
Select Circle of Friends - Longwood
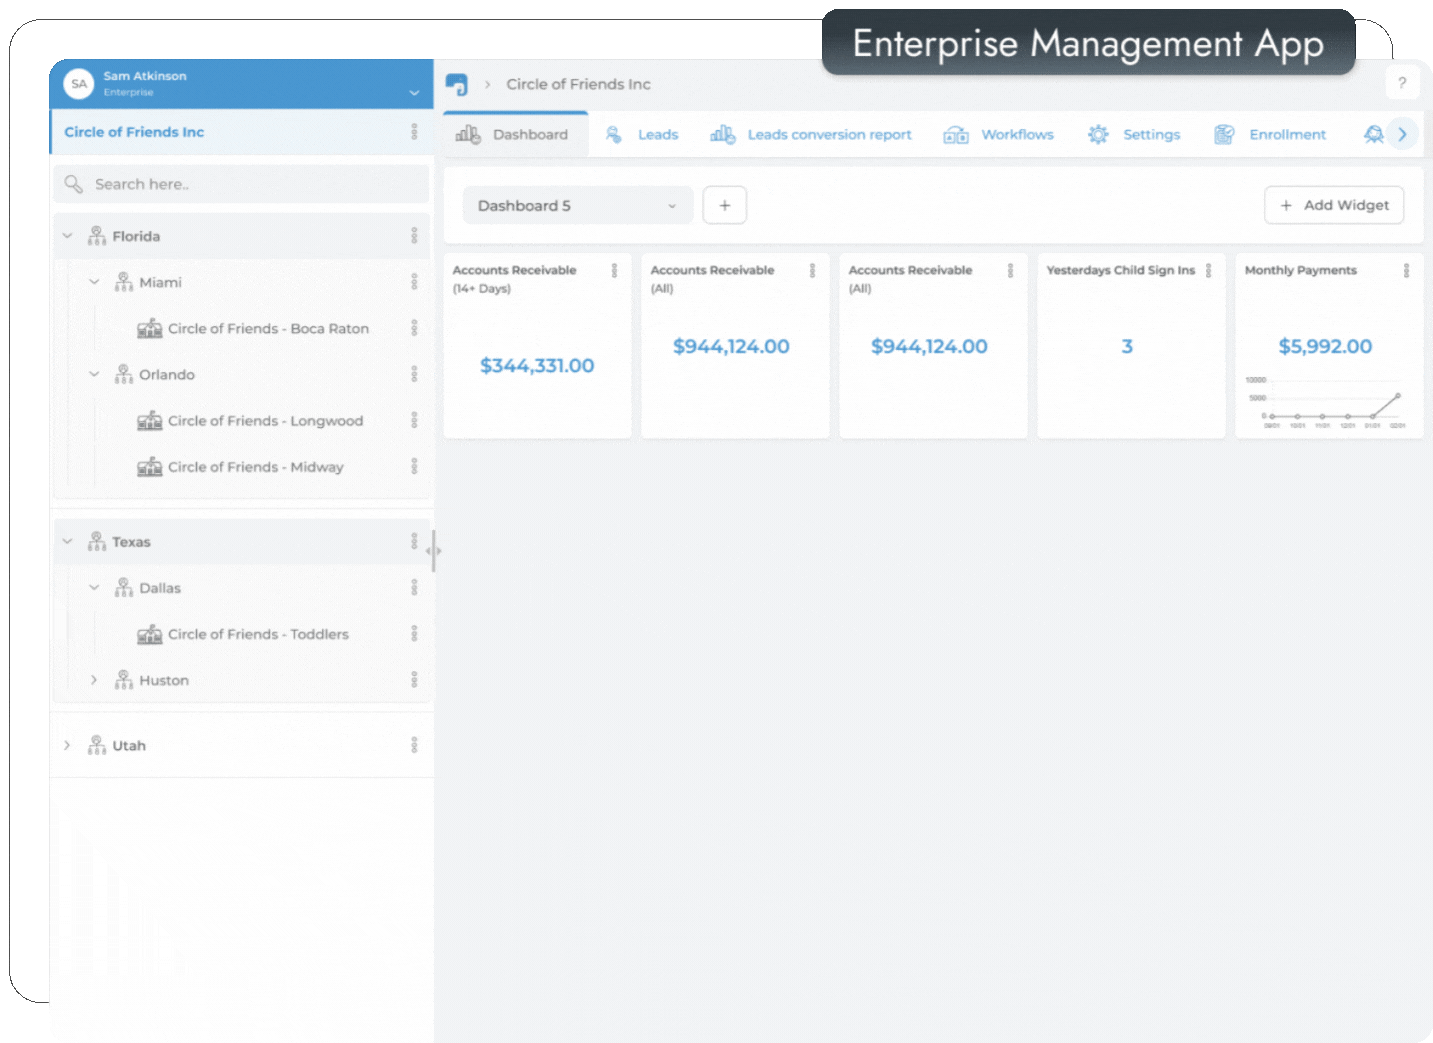pos(265,421)
